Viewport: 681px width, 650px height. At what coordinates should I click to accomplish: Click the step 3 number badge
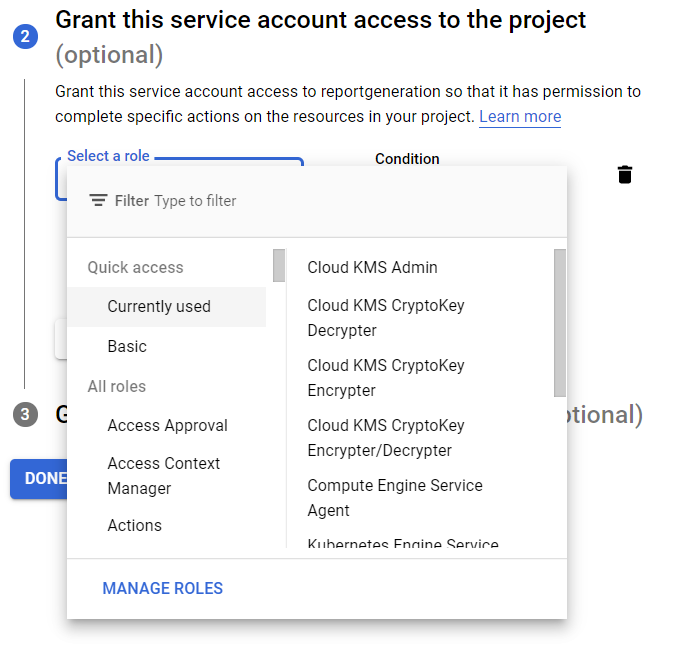[x=25, y=414]
